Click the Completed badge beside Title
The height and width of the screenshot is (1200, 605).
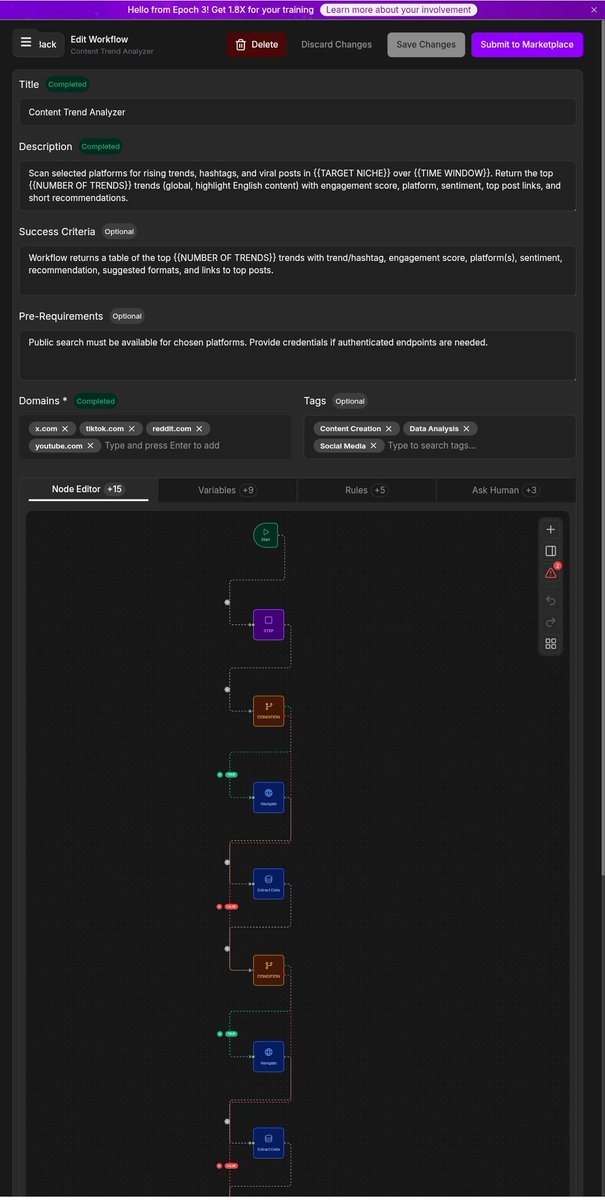click(x=68, y=84)
